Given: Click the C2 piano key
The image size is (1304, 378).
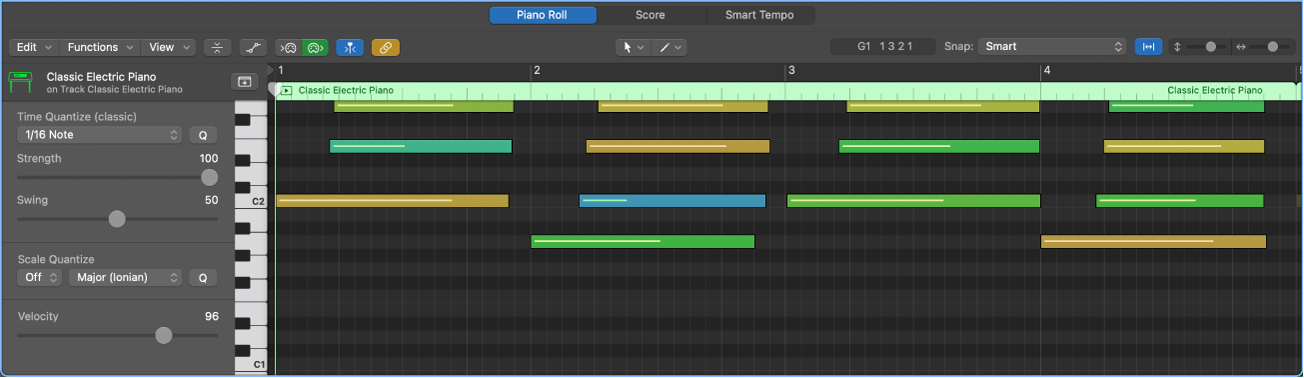Looking at the screenshot, I should [x=250, y=201].
